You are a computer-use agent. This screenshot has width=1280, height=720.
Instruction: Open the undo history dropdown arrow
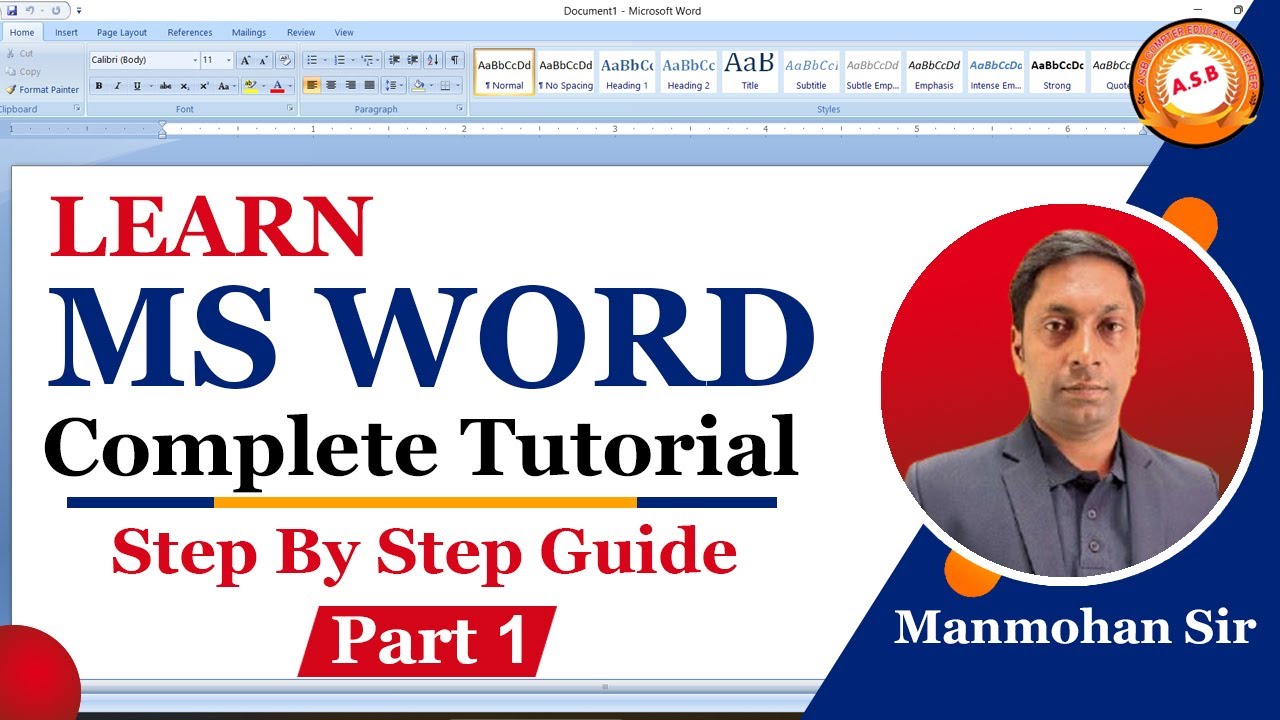(42, 11)
